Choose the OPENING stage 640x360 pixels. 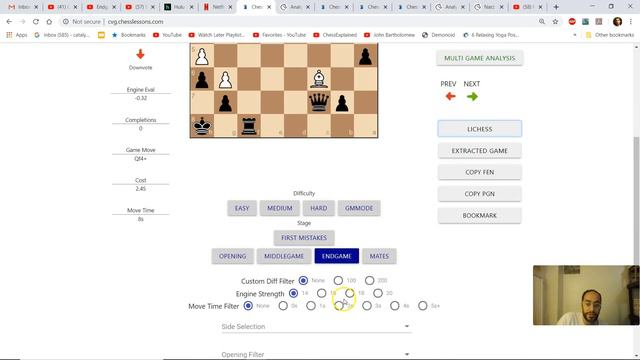click(x=233, y=256)
